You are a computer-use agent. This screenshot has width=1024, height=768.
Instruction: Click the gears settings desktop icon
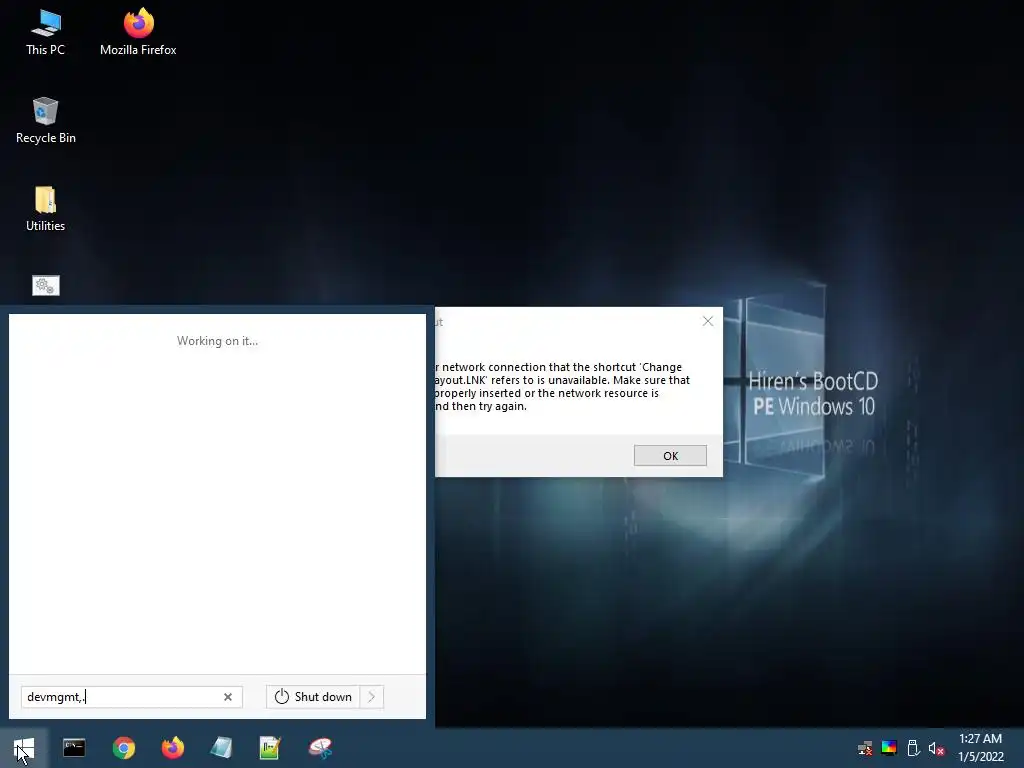46,285
